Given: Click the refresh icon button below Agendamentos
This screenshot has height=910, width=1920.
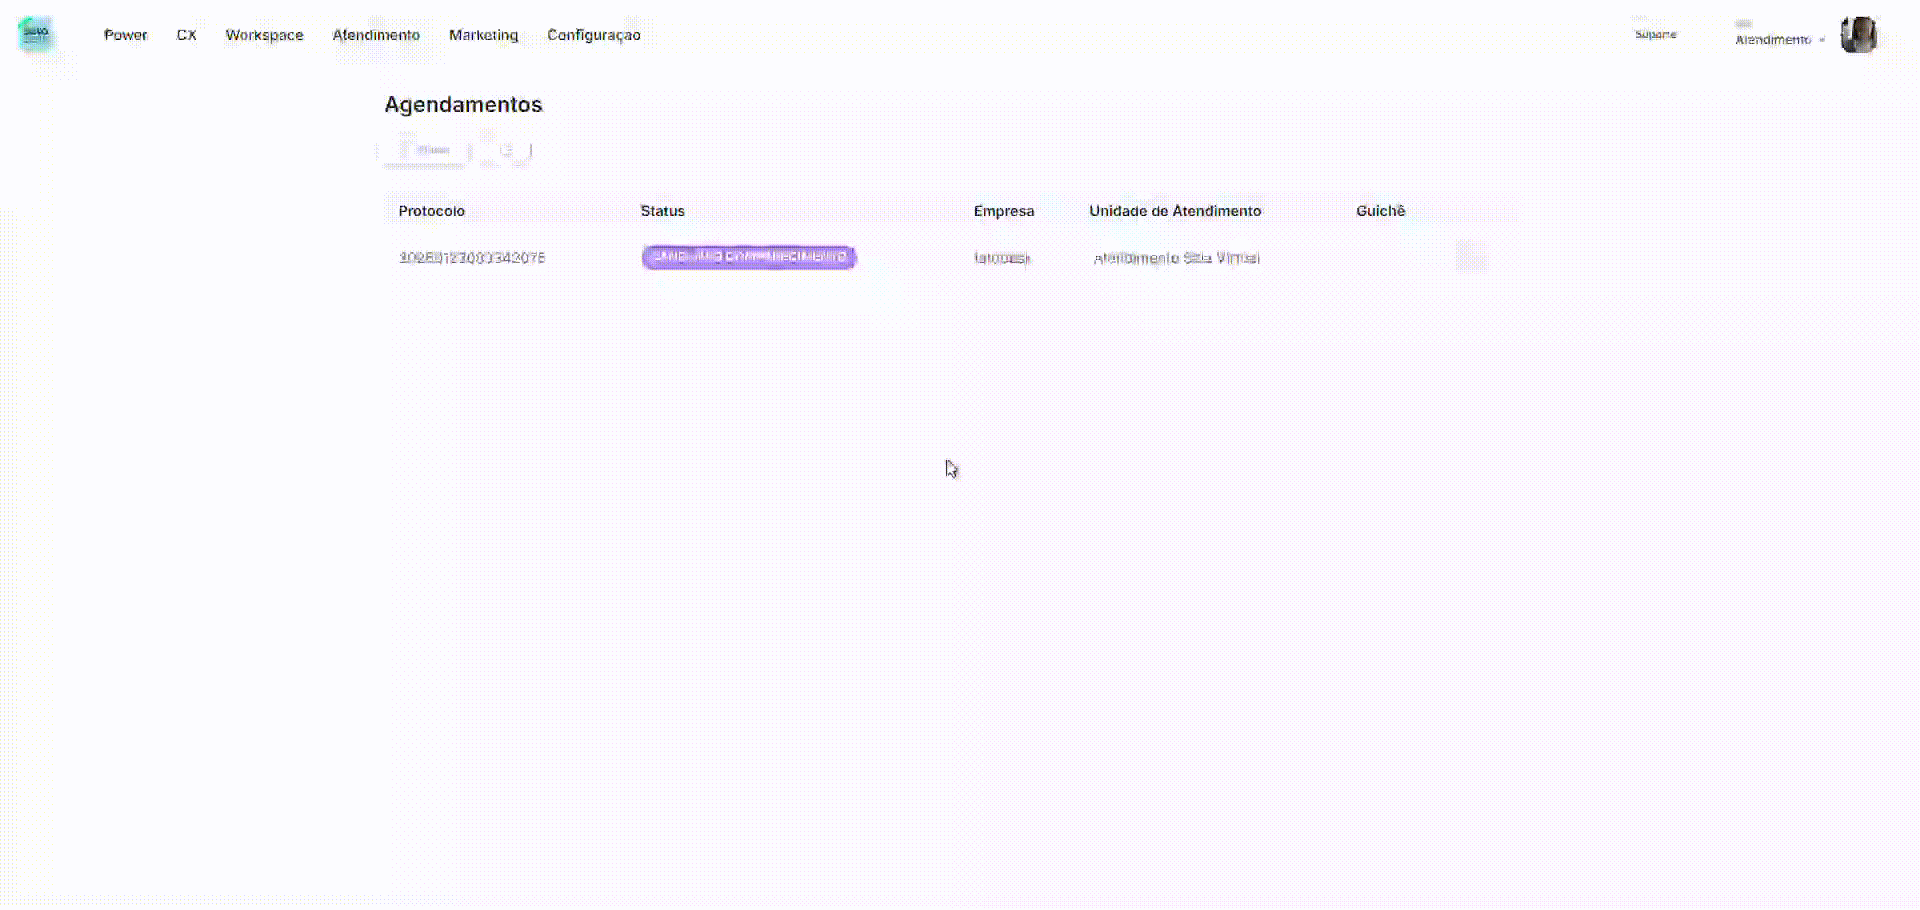Looking at the screenshot, I should click(x=507, y=151).
